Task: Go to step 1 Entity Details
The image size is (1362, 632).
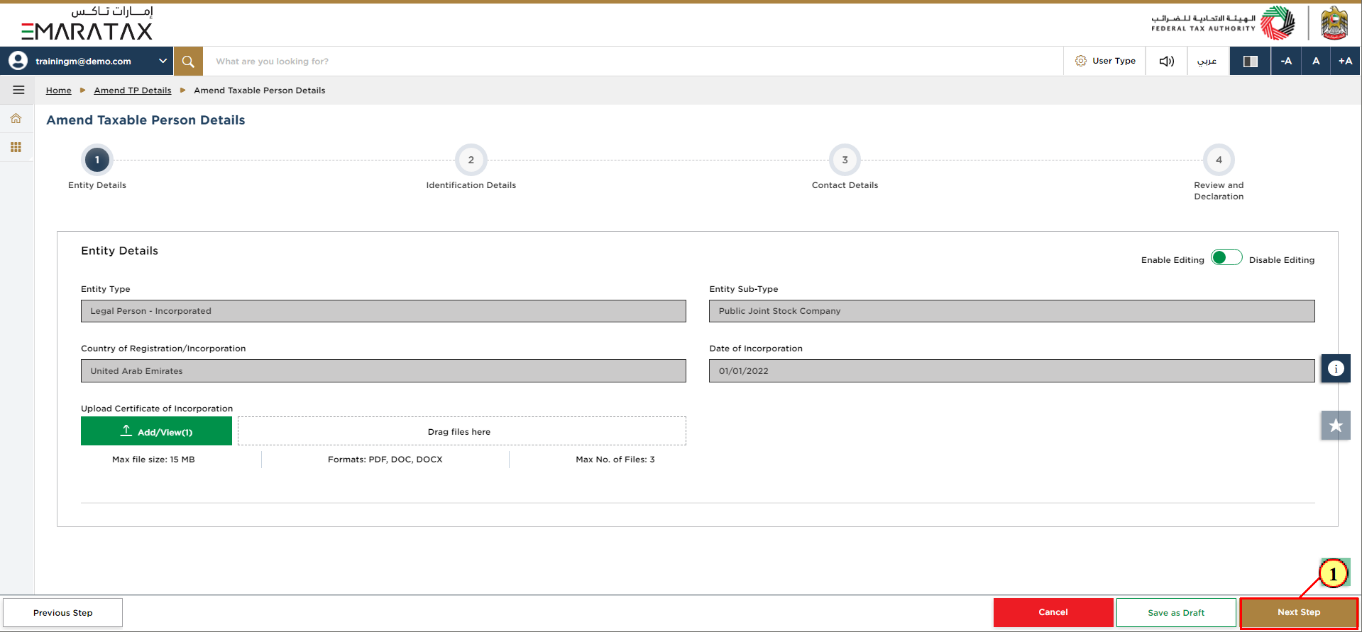Action: point(97,160)
